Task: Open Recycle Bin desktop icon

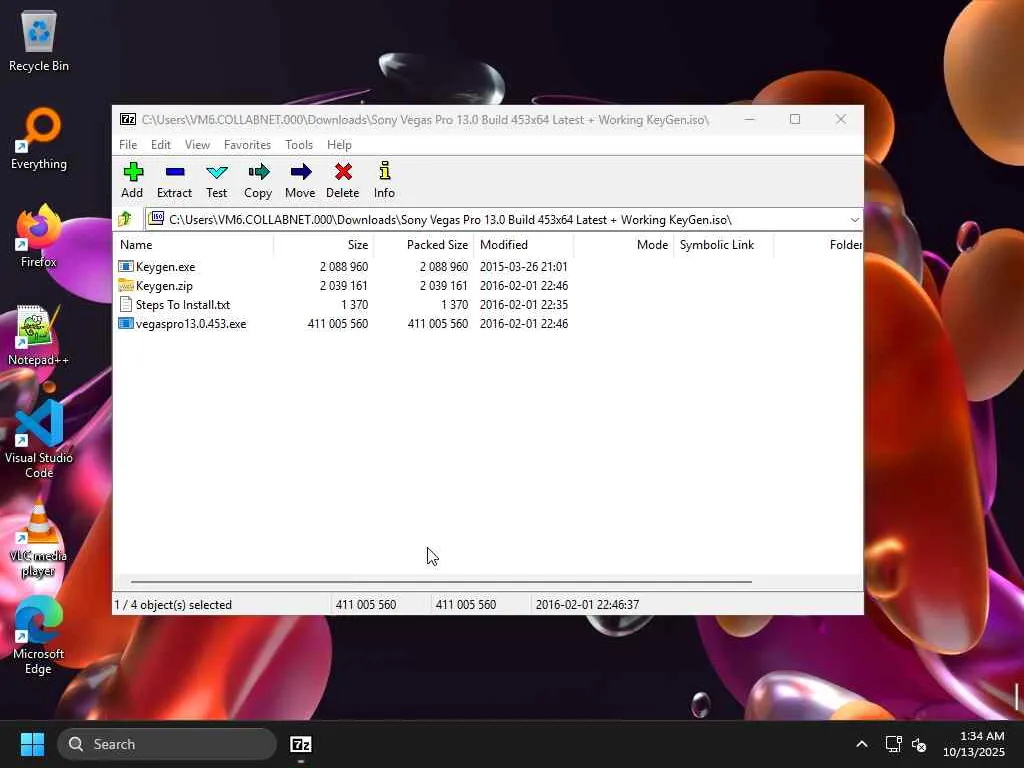Action: [x=39, y=41]
